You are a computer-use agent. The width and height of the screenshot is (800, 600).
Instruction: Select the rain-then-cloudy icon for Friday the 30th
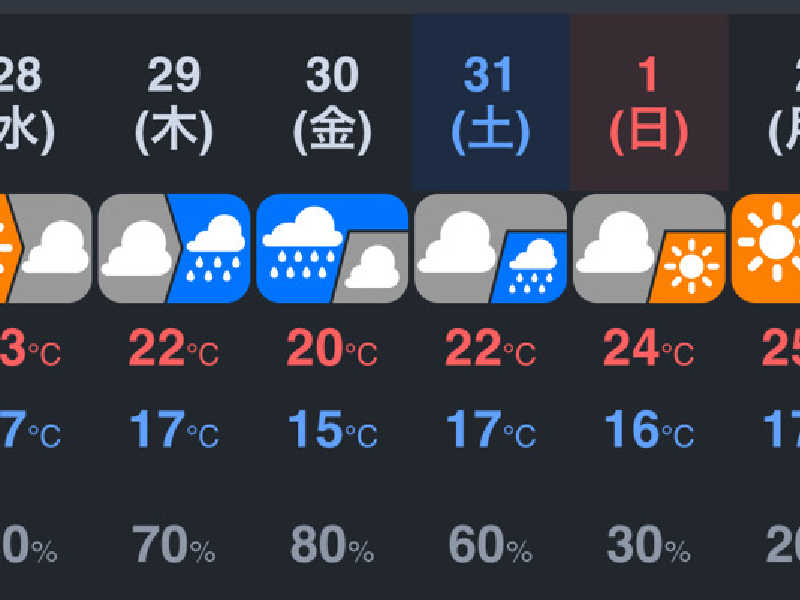pyautogui.click(x=332, y=248)
